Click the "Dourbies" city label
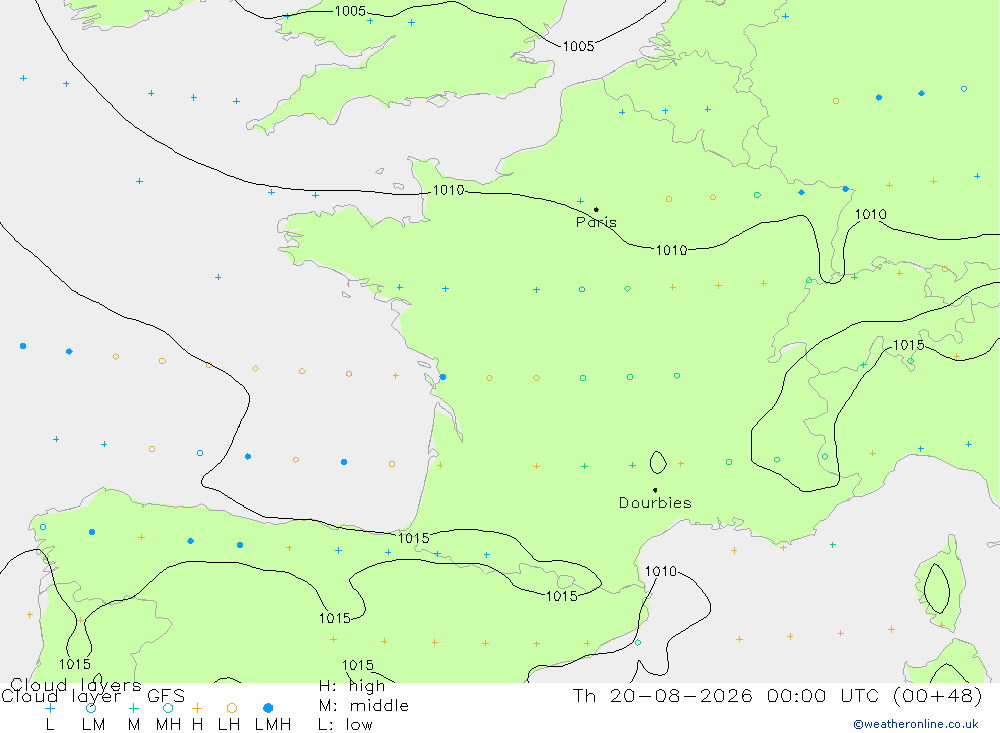The width and height of the screenshot is (1000, 733). click(655, 503)
